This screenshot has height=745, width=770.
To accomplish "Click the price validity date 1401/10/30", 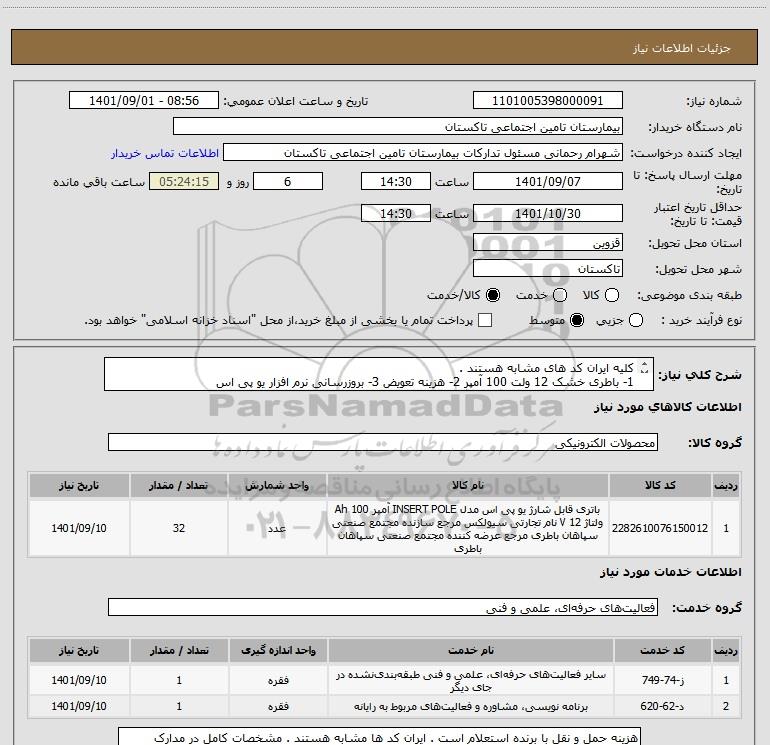I will [x=548, y=213].
